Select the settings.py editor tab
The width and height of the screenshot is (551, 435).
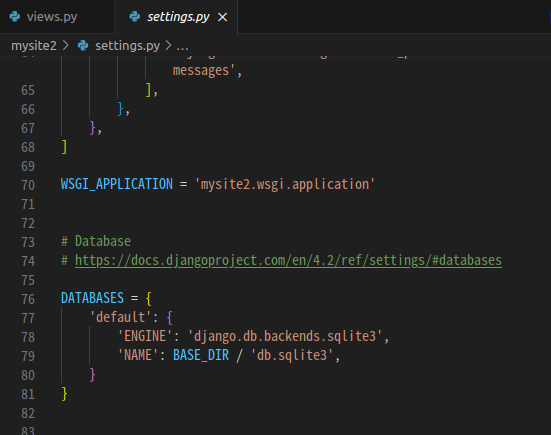(176, 17)
